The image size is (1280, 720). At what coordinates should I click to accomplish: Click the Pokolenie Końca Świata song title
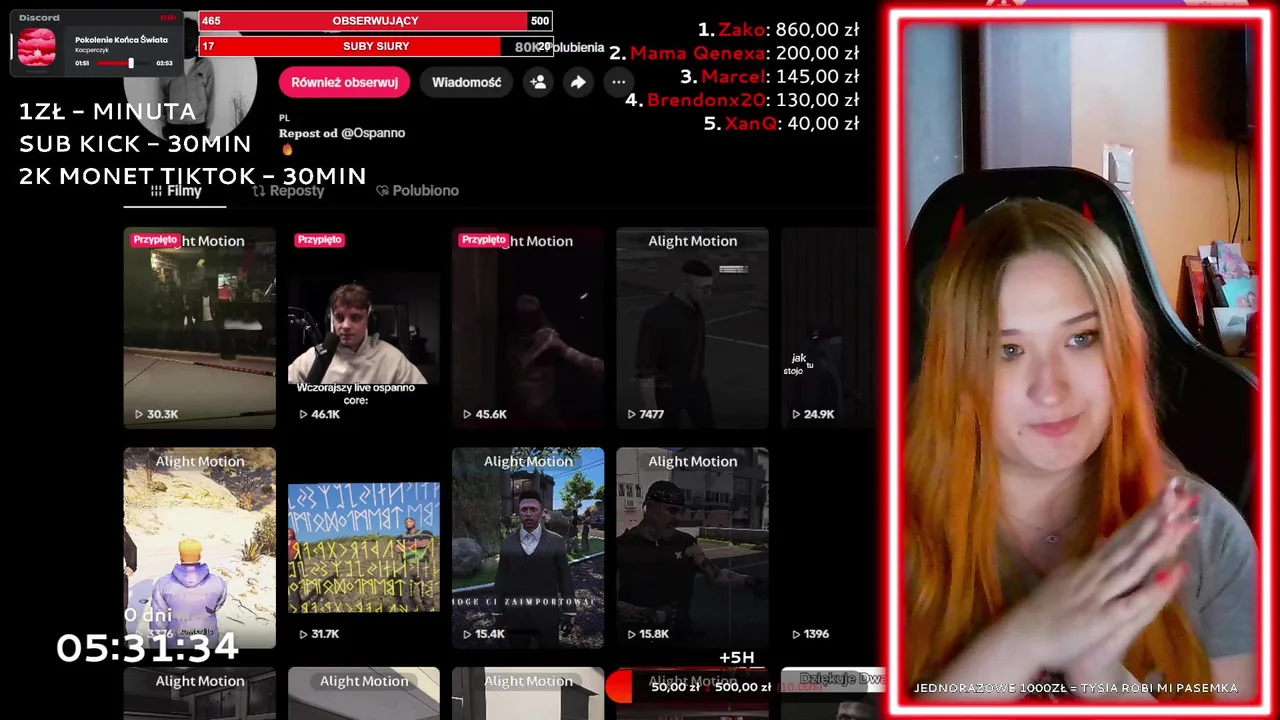click(x=121, y=40)
